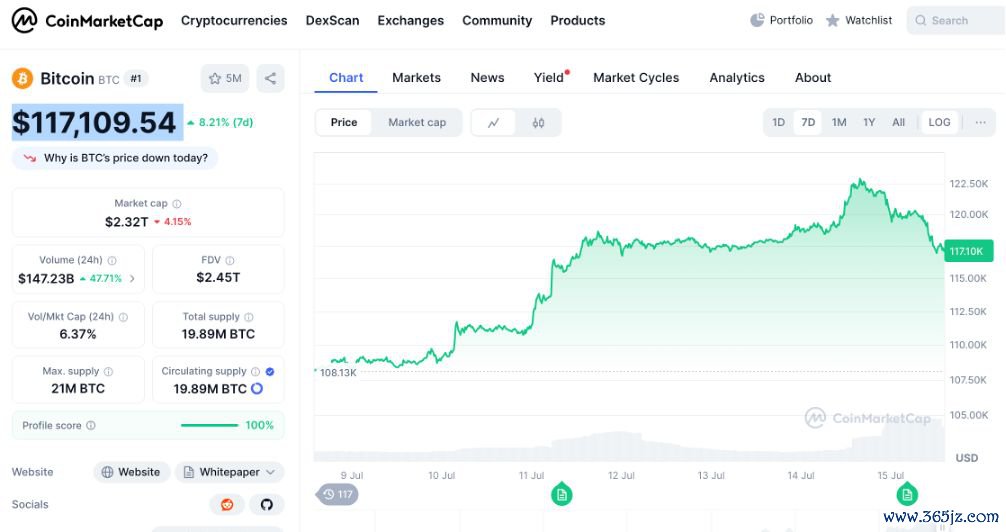This screenshot has height=532, width=1006.
Task: Click Volume (24h) info icon
Action: pos(112,261)
